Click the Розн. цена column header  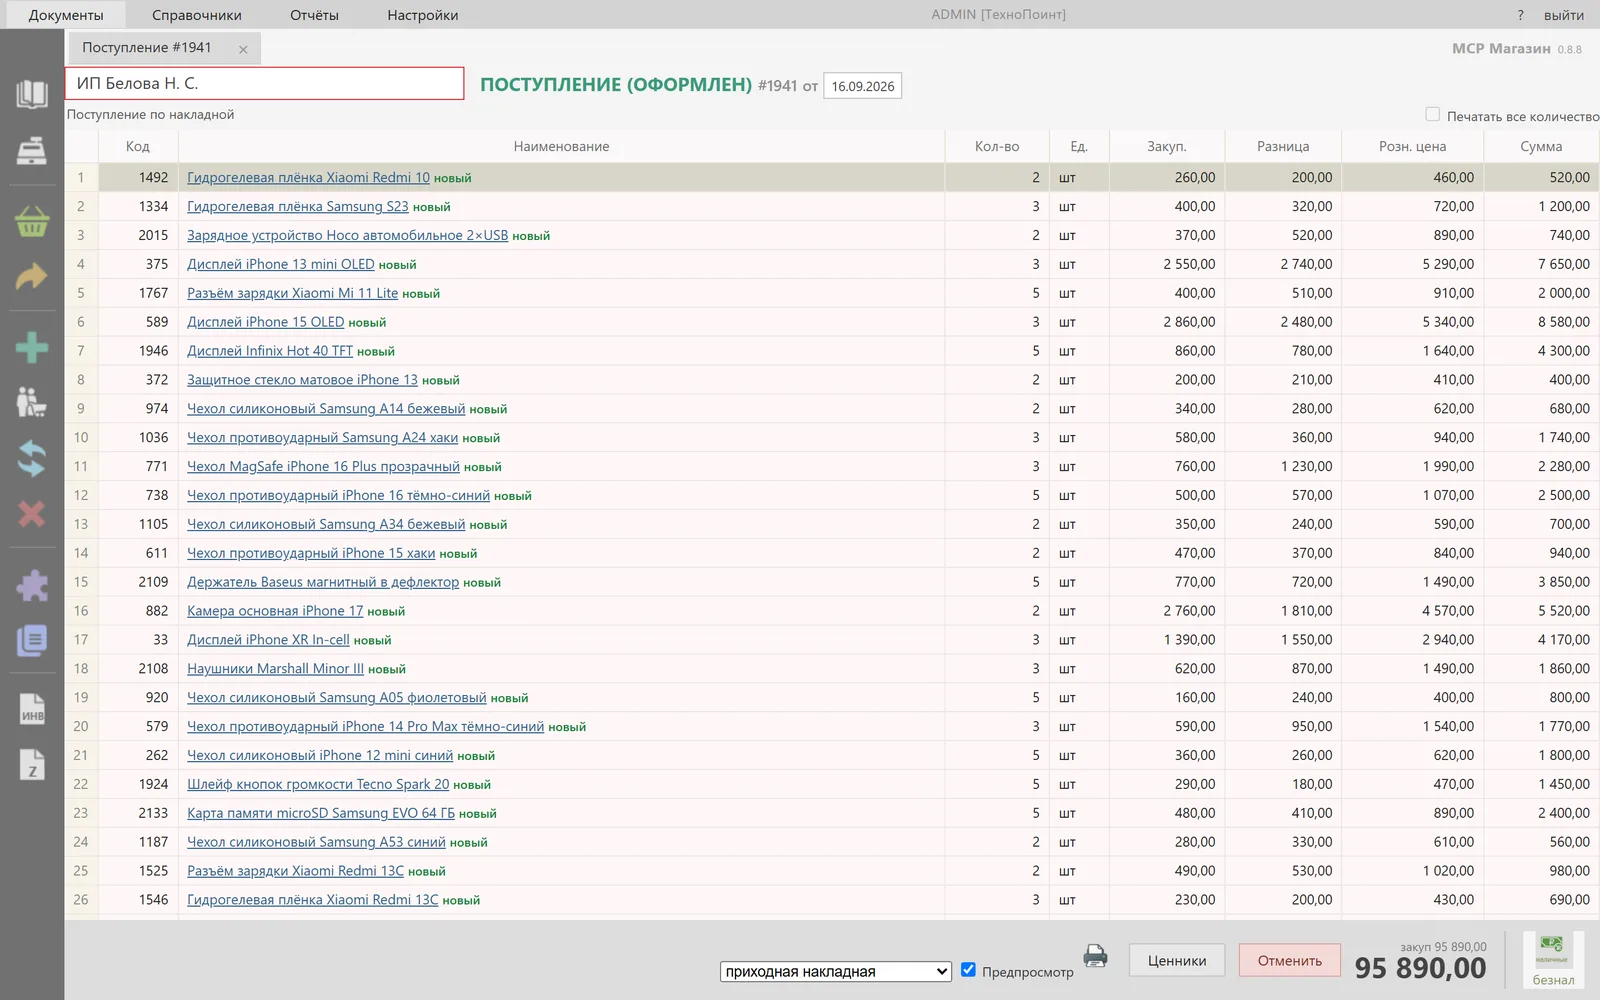click(1412, 146)
